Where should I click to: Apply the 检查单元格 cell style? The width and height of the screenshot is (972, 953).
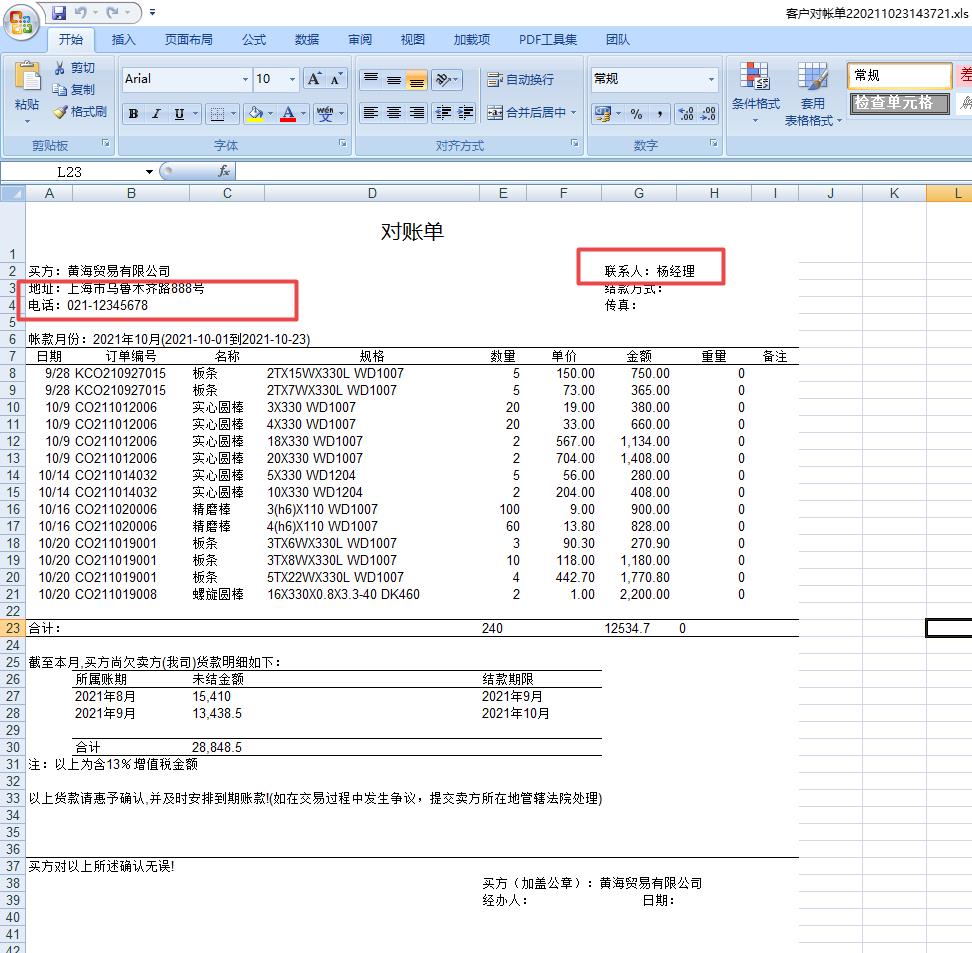point(899,103)
